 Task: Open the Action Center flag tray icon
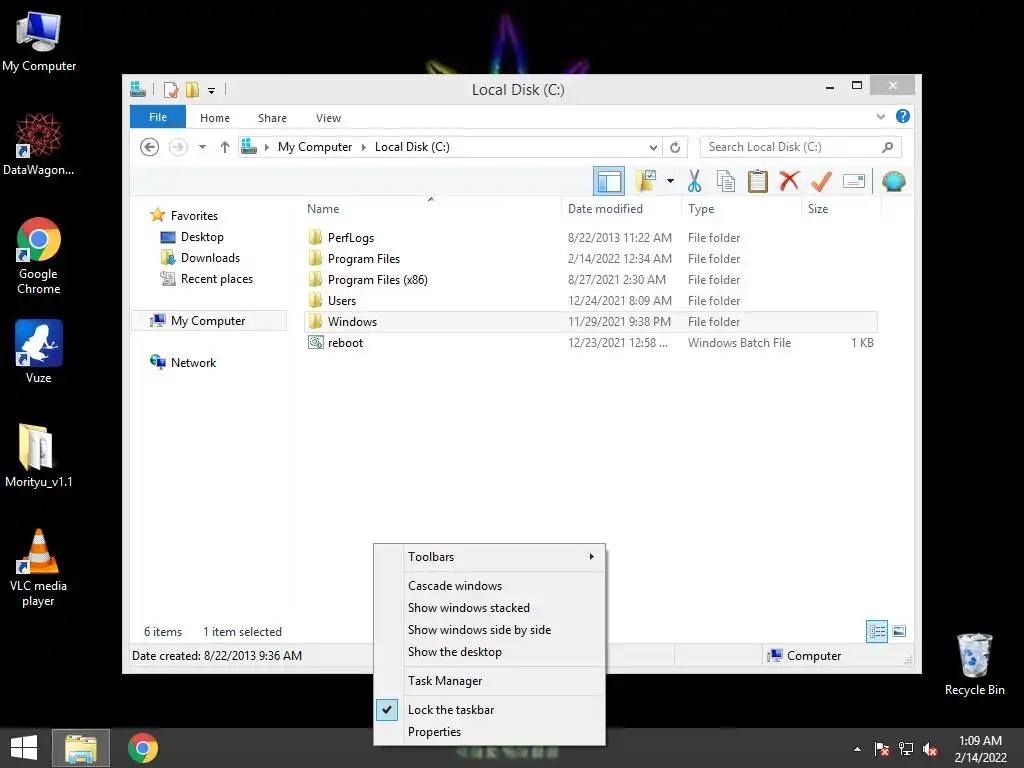(x=881, y=749)
